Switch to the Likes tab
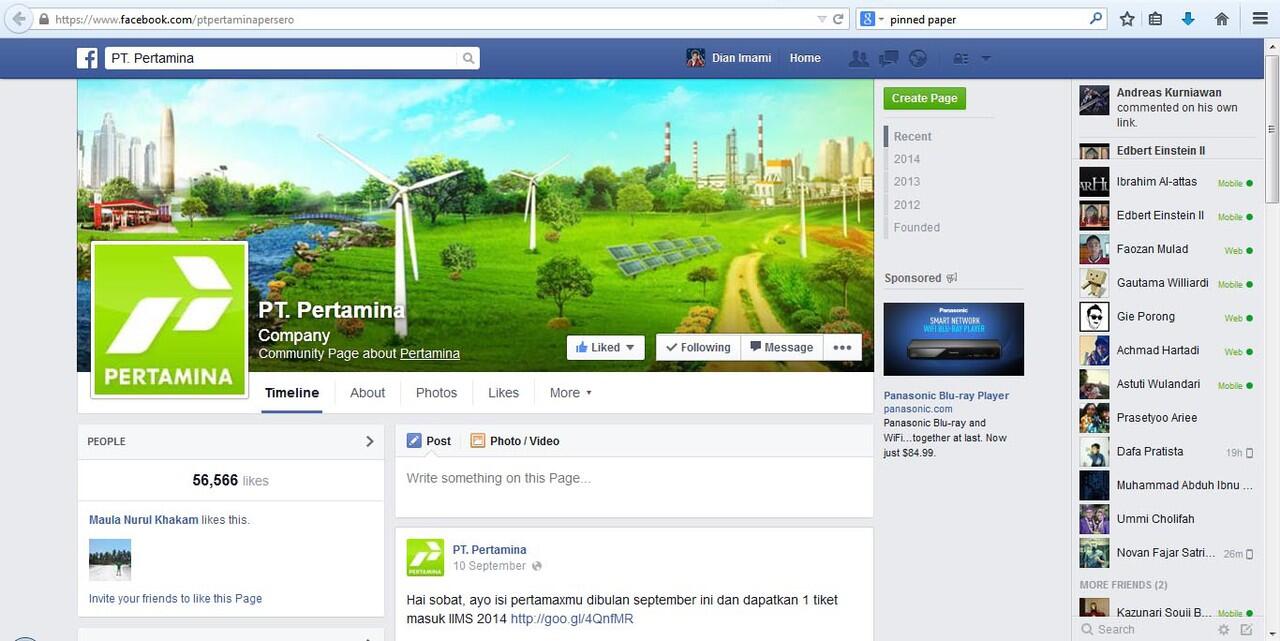The image size is (1280, 641). (503, 393)
